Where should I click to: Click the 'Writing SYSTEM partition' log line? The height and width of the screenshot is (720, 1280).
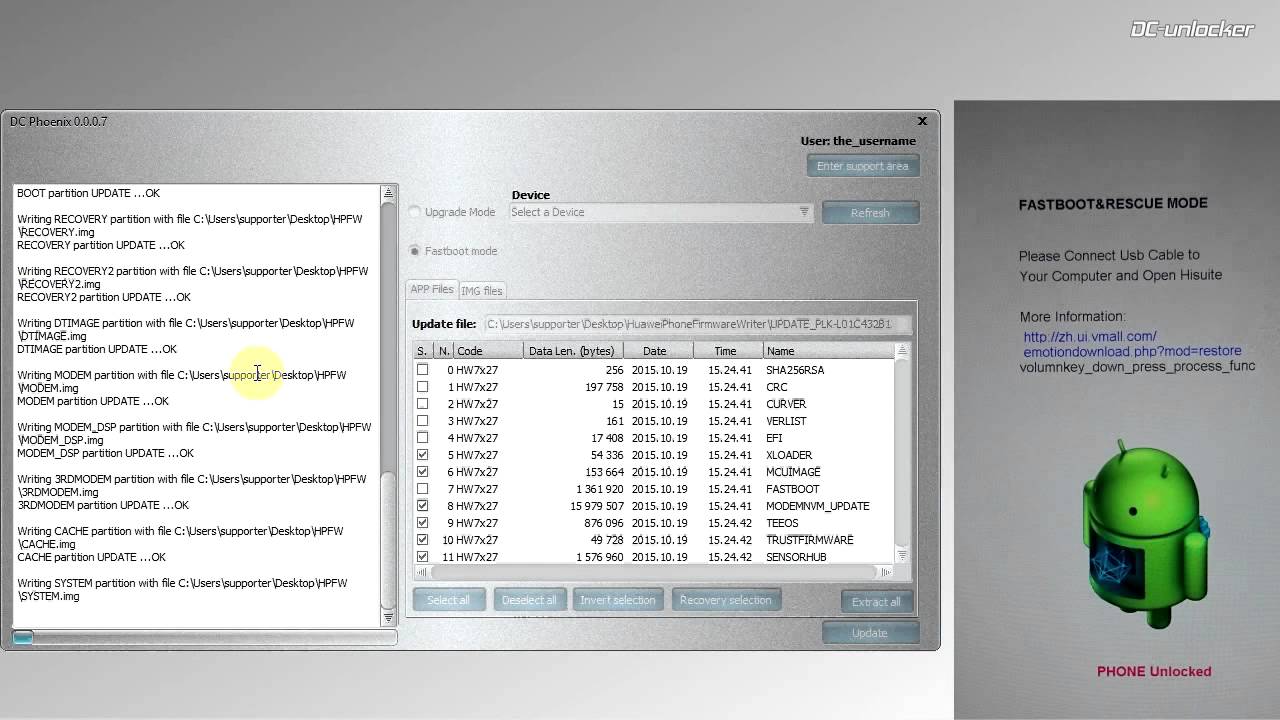click(182, 589)
